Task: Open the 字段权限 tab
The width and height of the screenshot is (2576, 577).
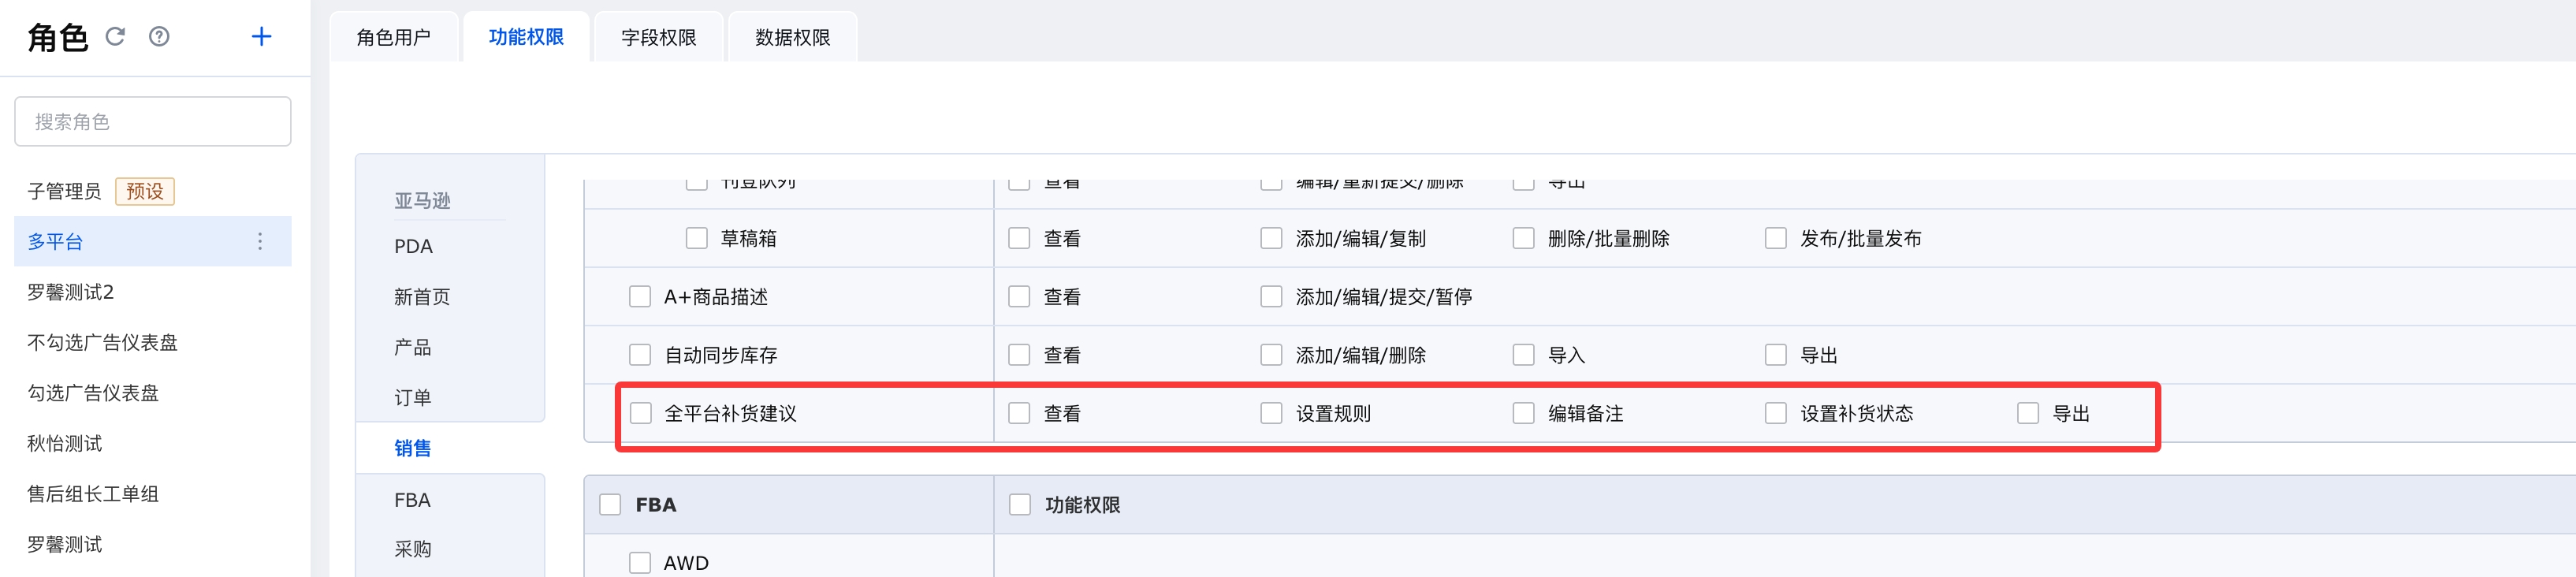Action: tap(658, 38)
